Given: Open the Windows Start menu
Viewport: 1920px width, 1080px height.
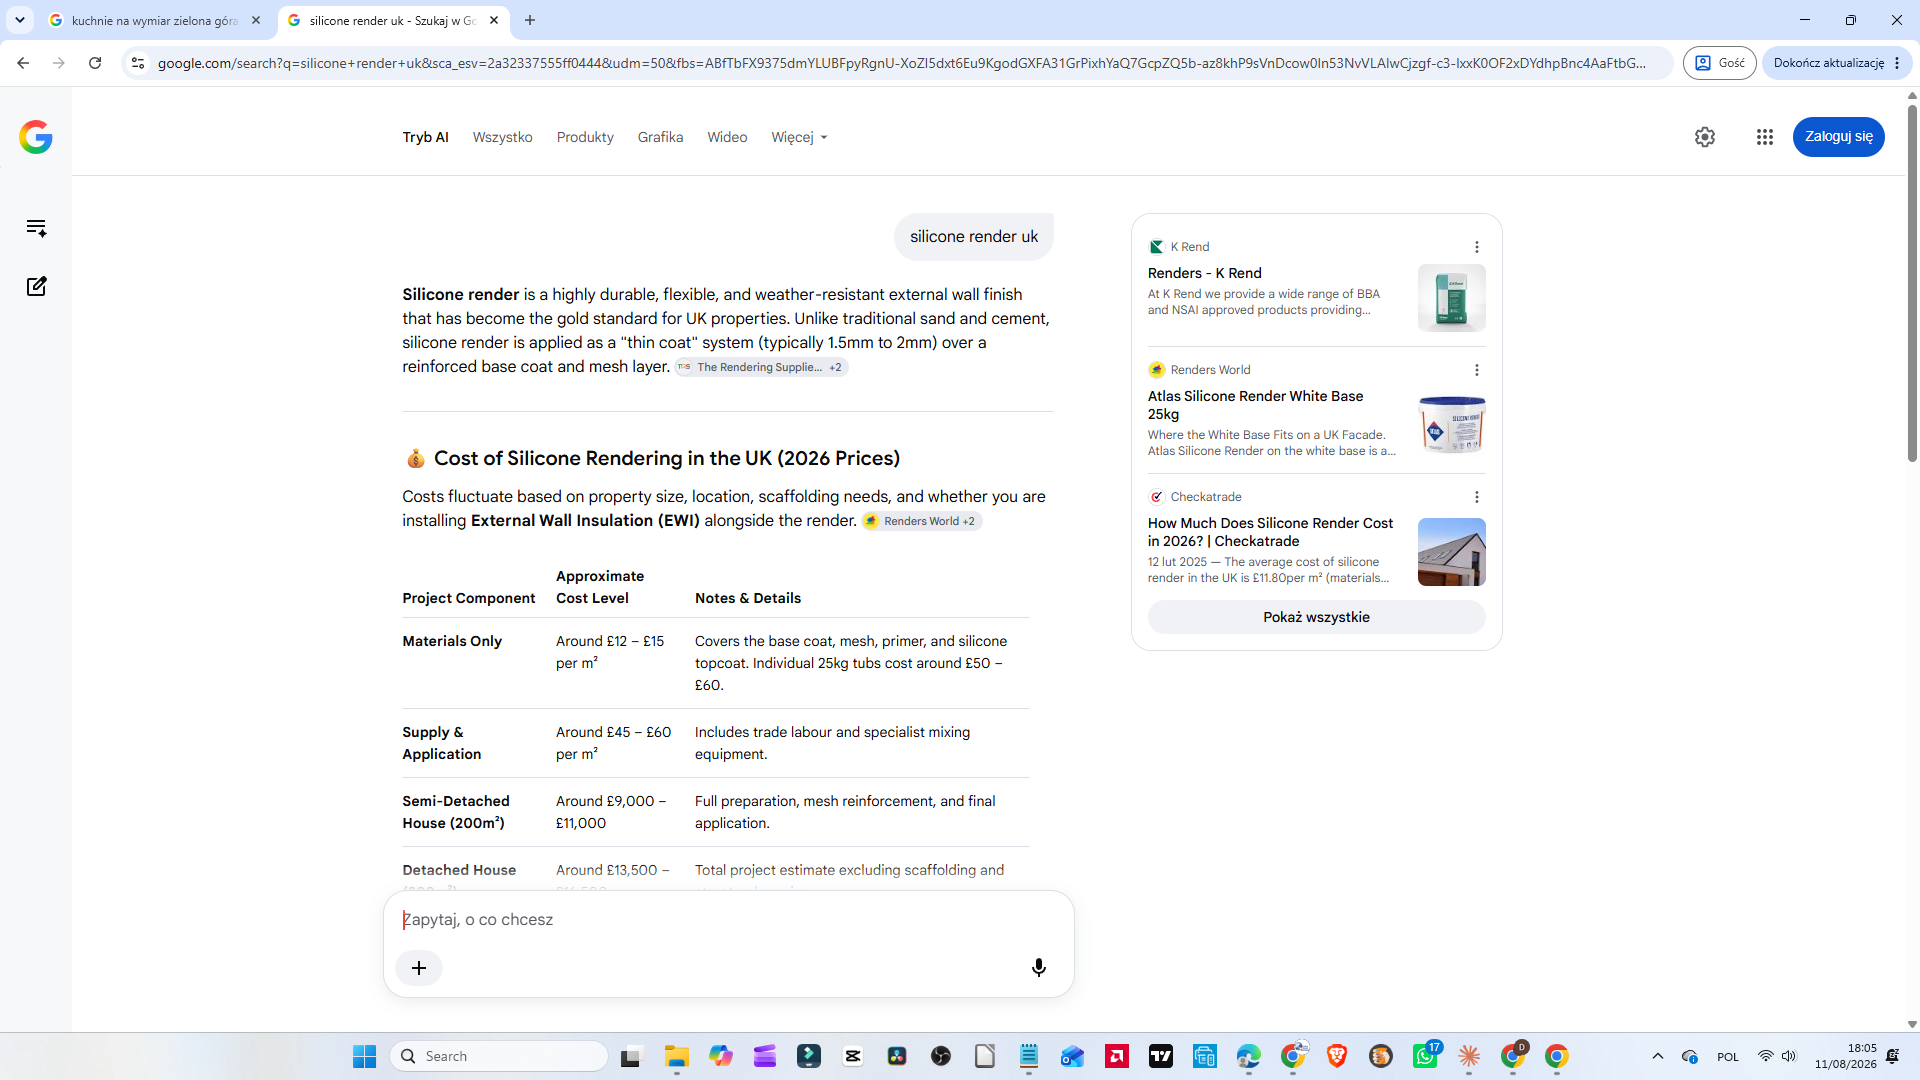Looking at the screenshot, I should 364,1056.
